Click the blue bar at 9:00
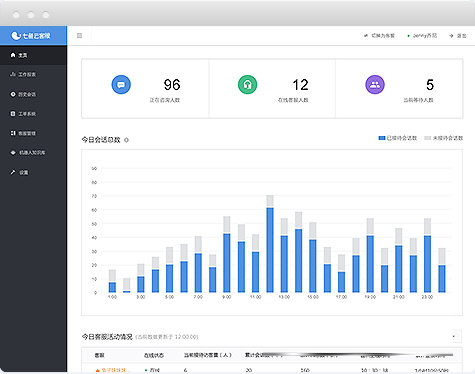This screenshot has width=475, height=374. pyautogui.click(x=227, y=263)
